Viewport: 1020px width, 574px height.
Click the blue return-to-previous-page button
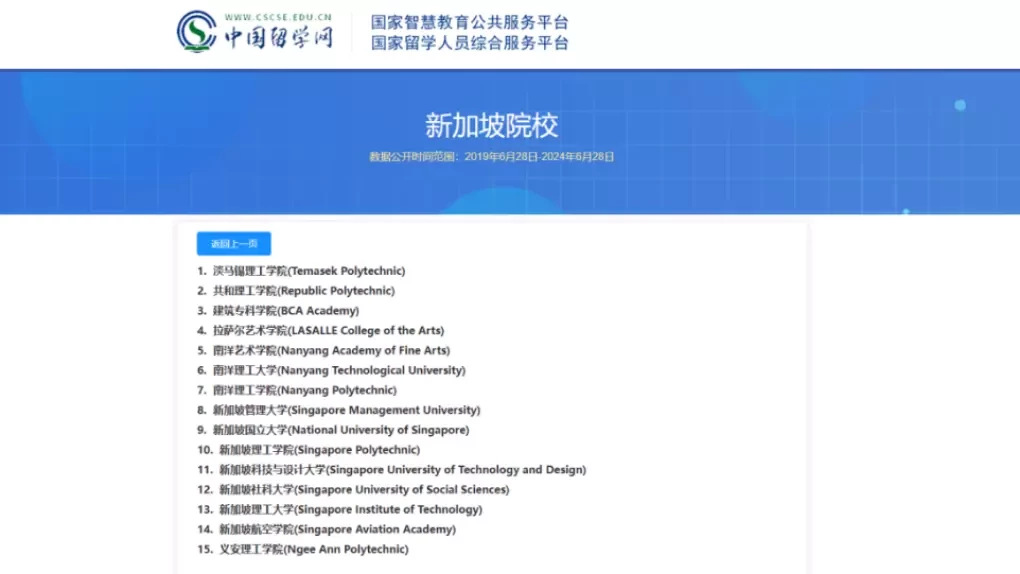point(234,243)
